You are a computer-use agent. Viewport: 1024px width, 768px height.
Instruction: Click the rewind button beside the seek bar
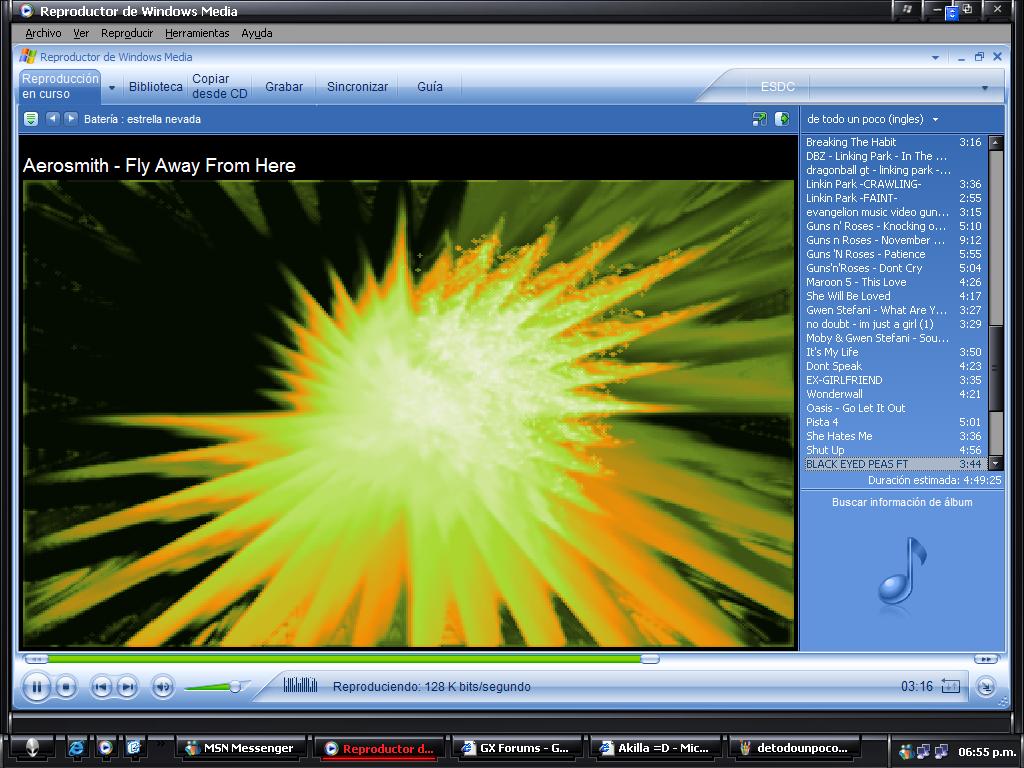36,659
